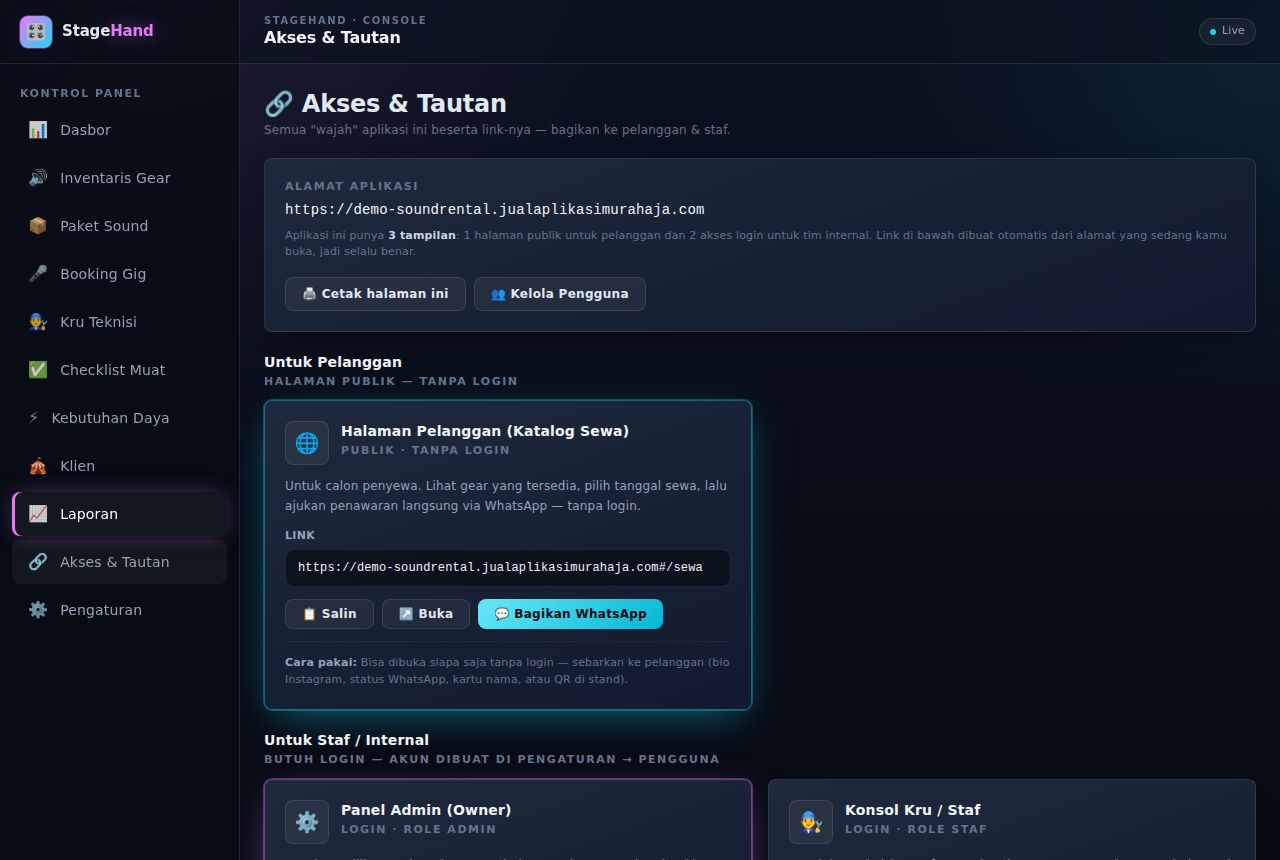
Task: Open Paket Sound in the sidebar
Action: pos(120,226)
